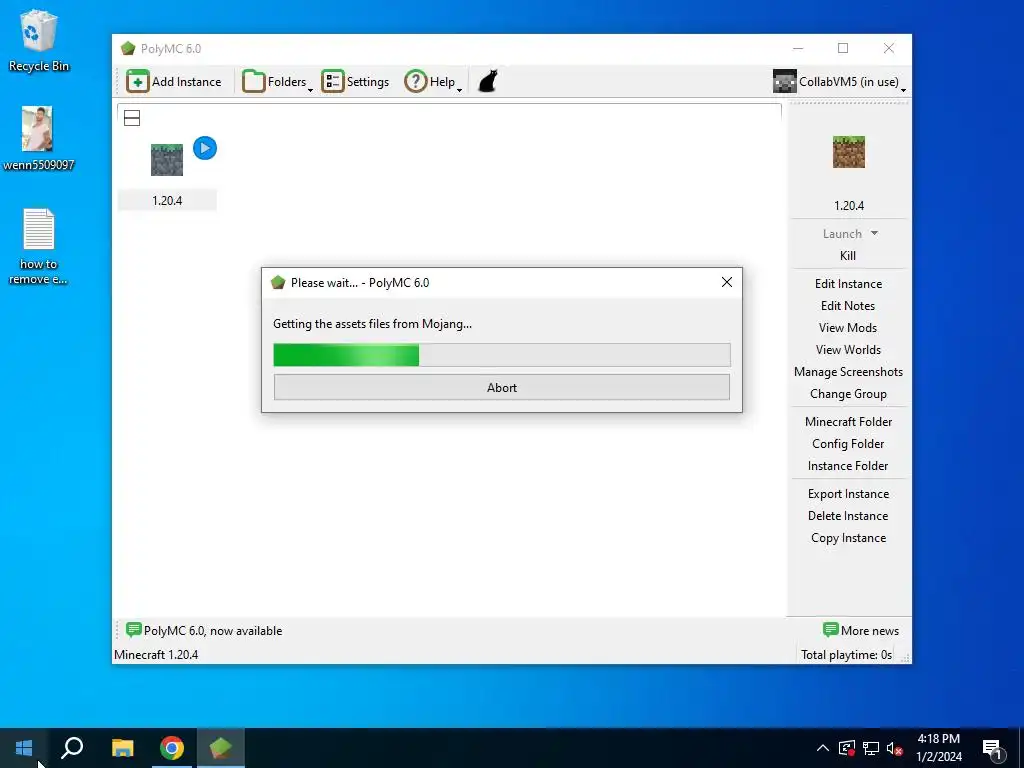
Task: Click More news button
Action: click(x=861, y=631)
